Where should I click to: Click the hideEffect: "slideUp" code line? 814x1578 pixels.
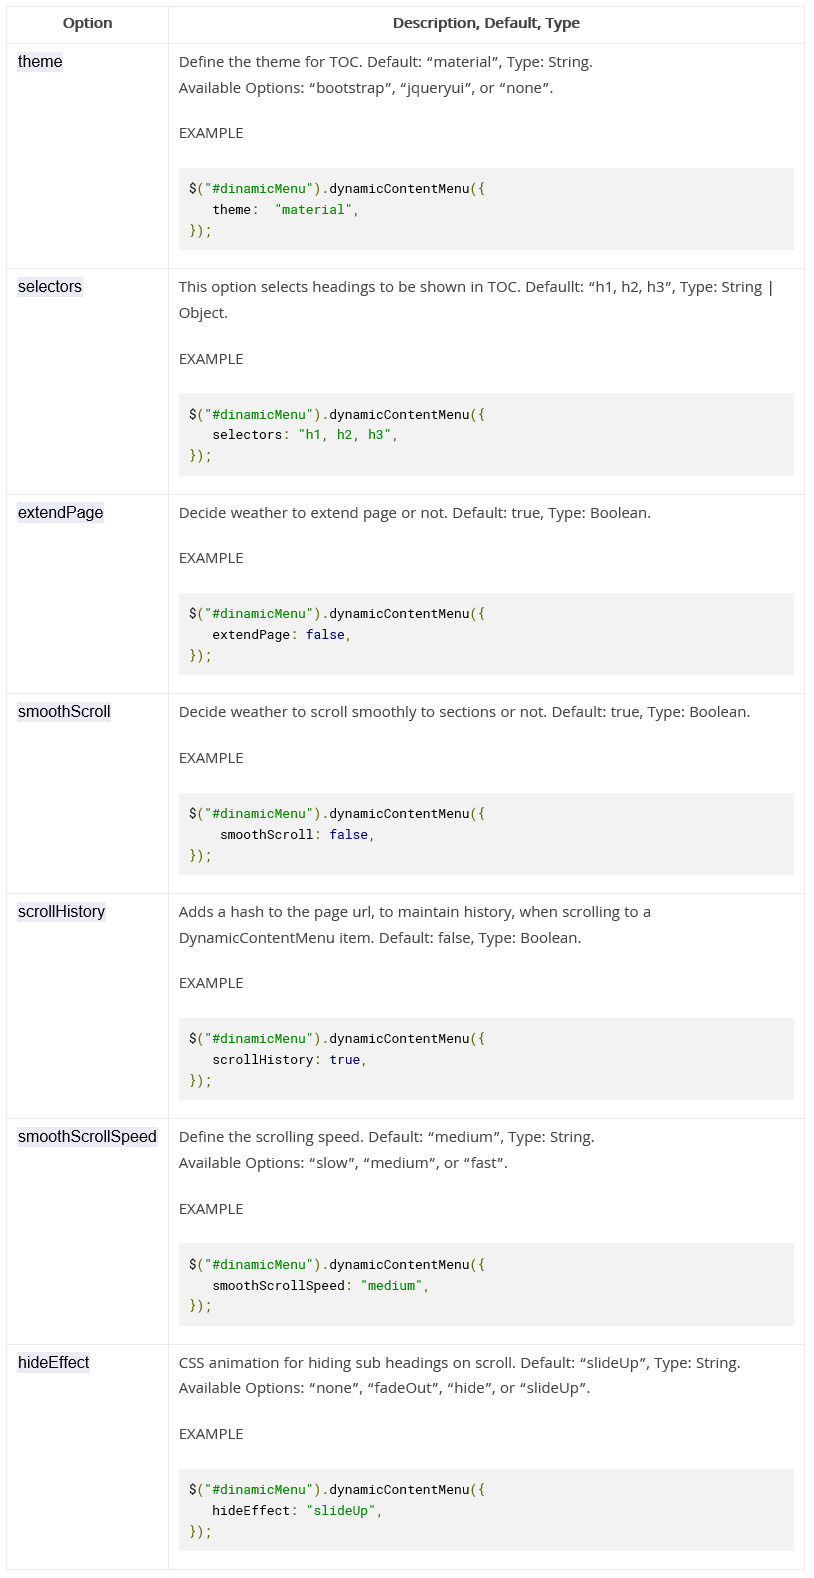pos(297,1511)
